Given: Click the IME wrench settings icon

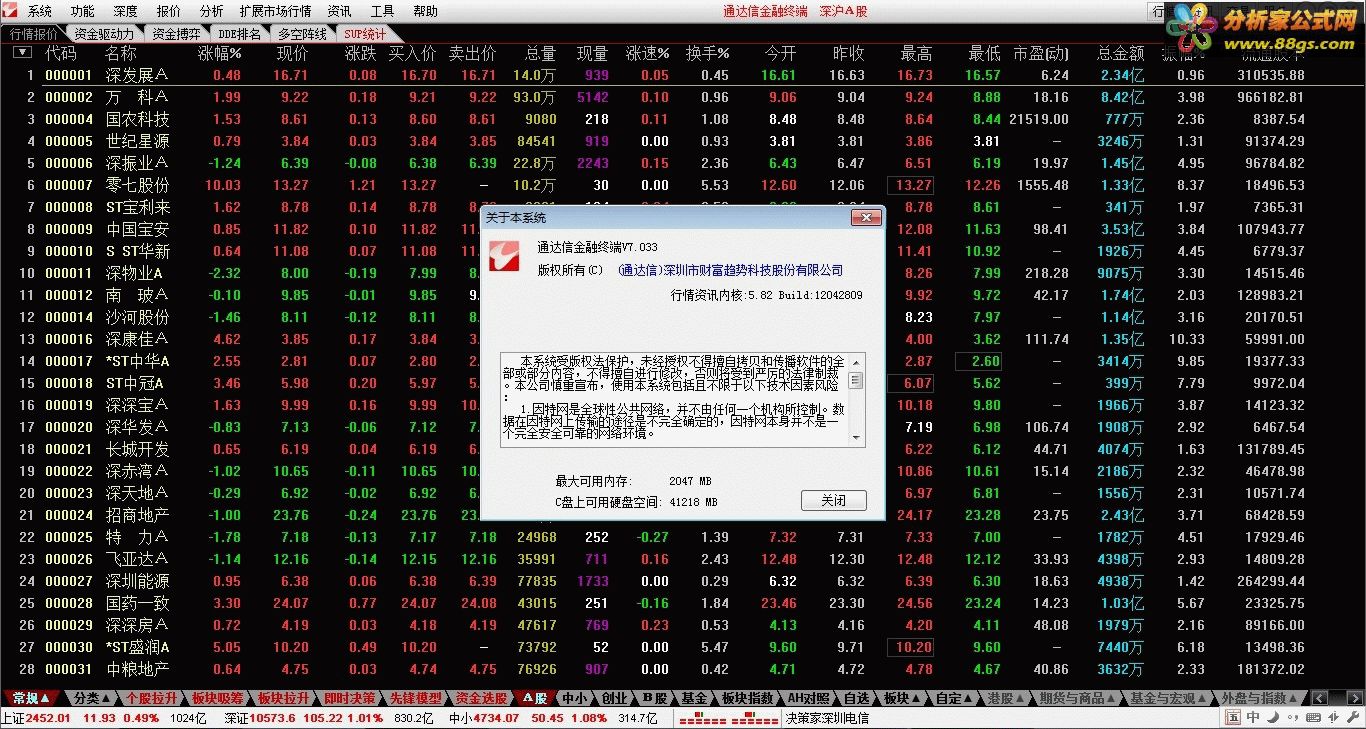Looking at the screenshot, I should coord(1352,717).
